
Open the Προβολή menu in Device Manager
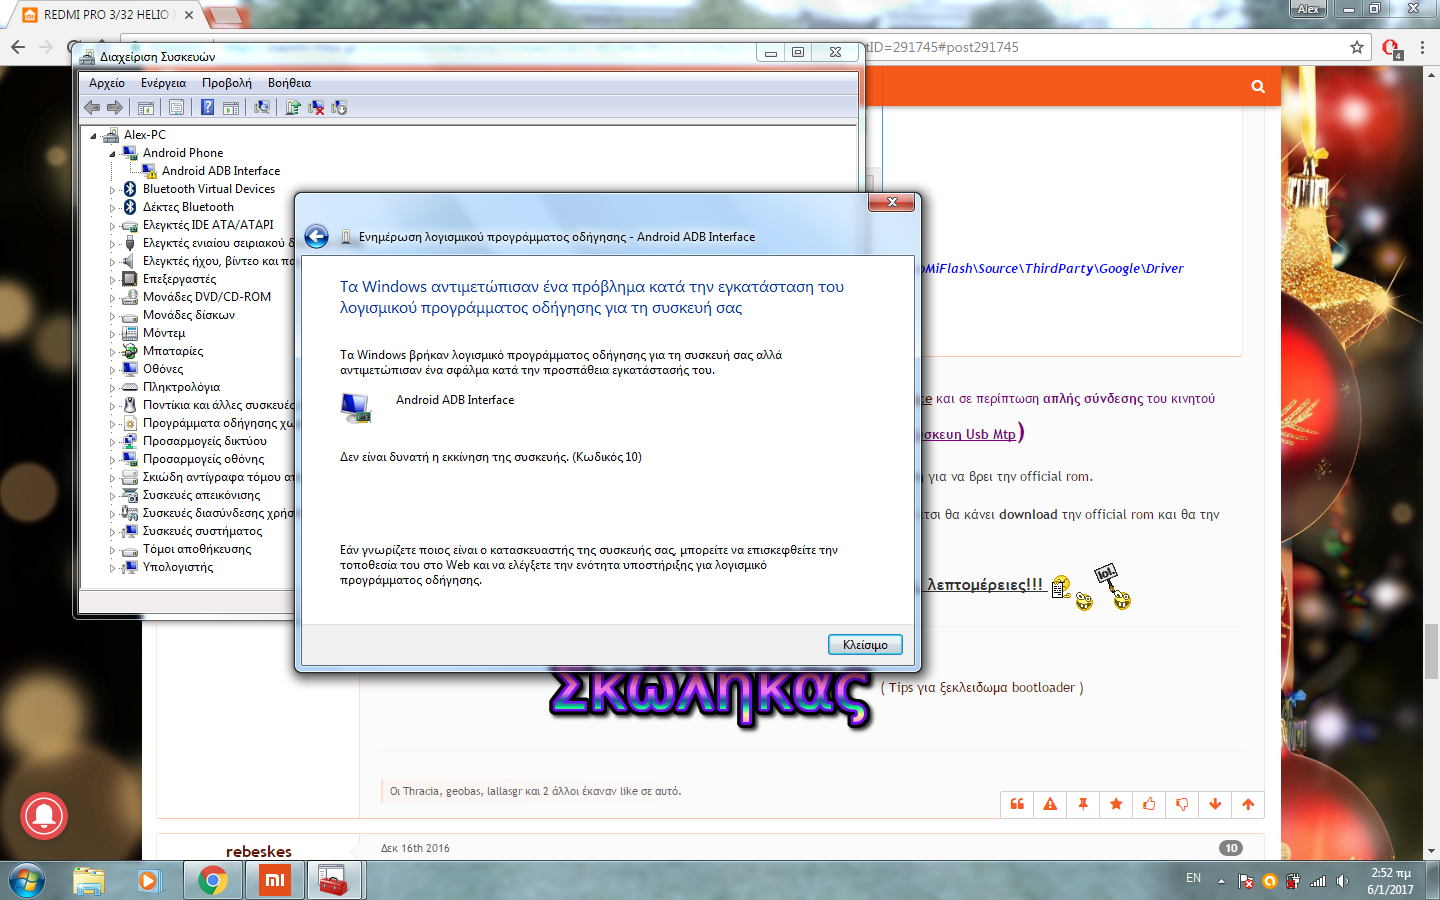(227, 83)
